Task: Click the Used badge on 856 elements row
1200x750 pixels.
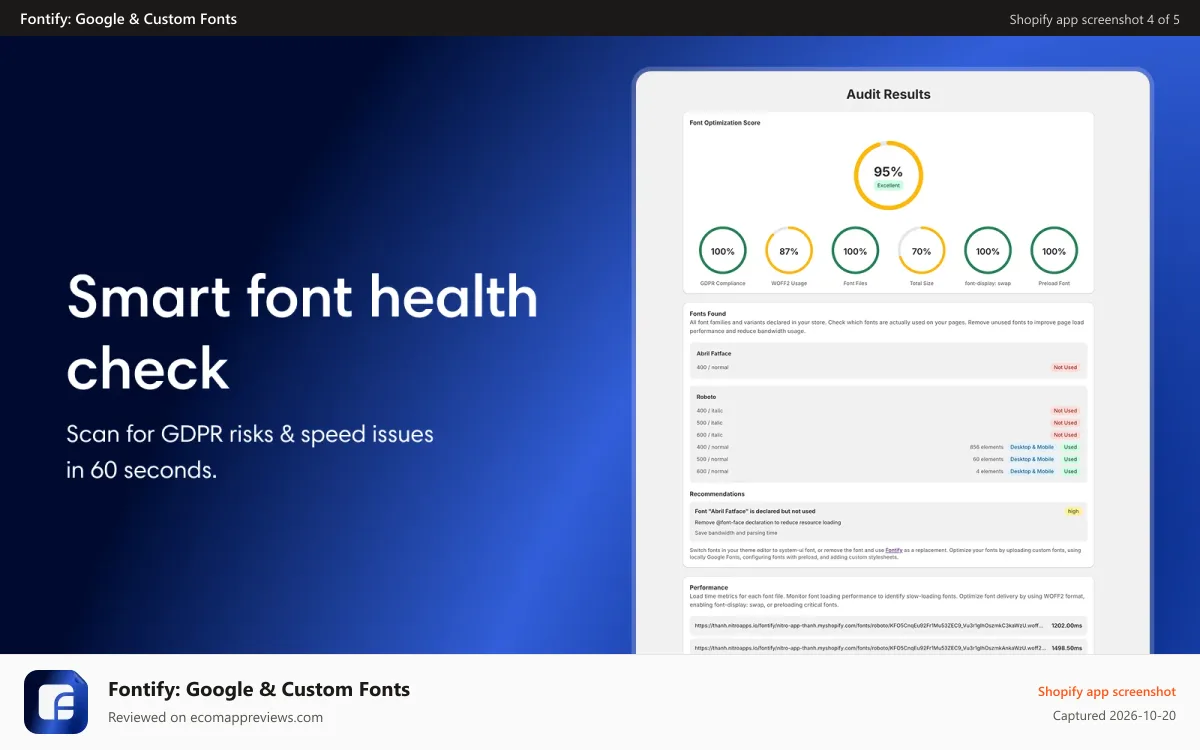Action: pos(1071,447)
